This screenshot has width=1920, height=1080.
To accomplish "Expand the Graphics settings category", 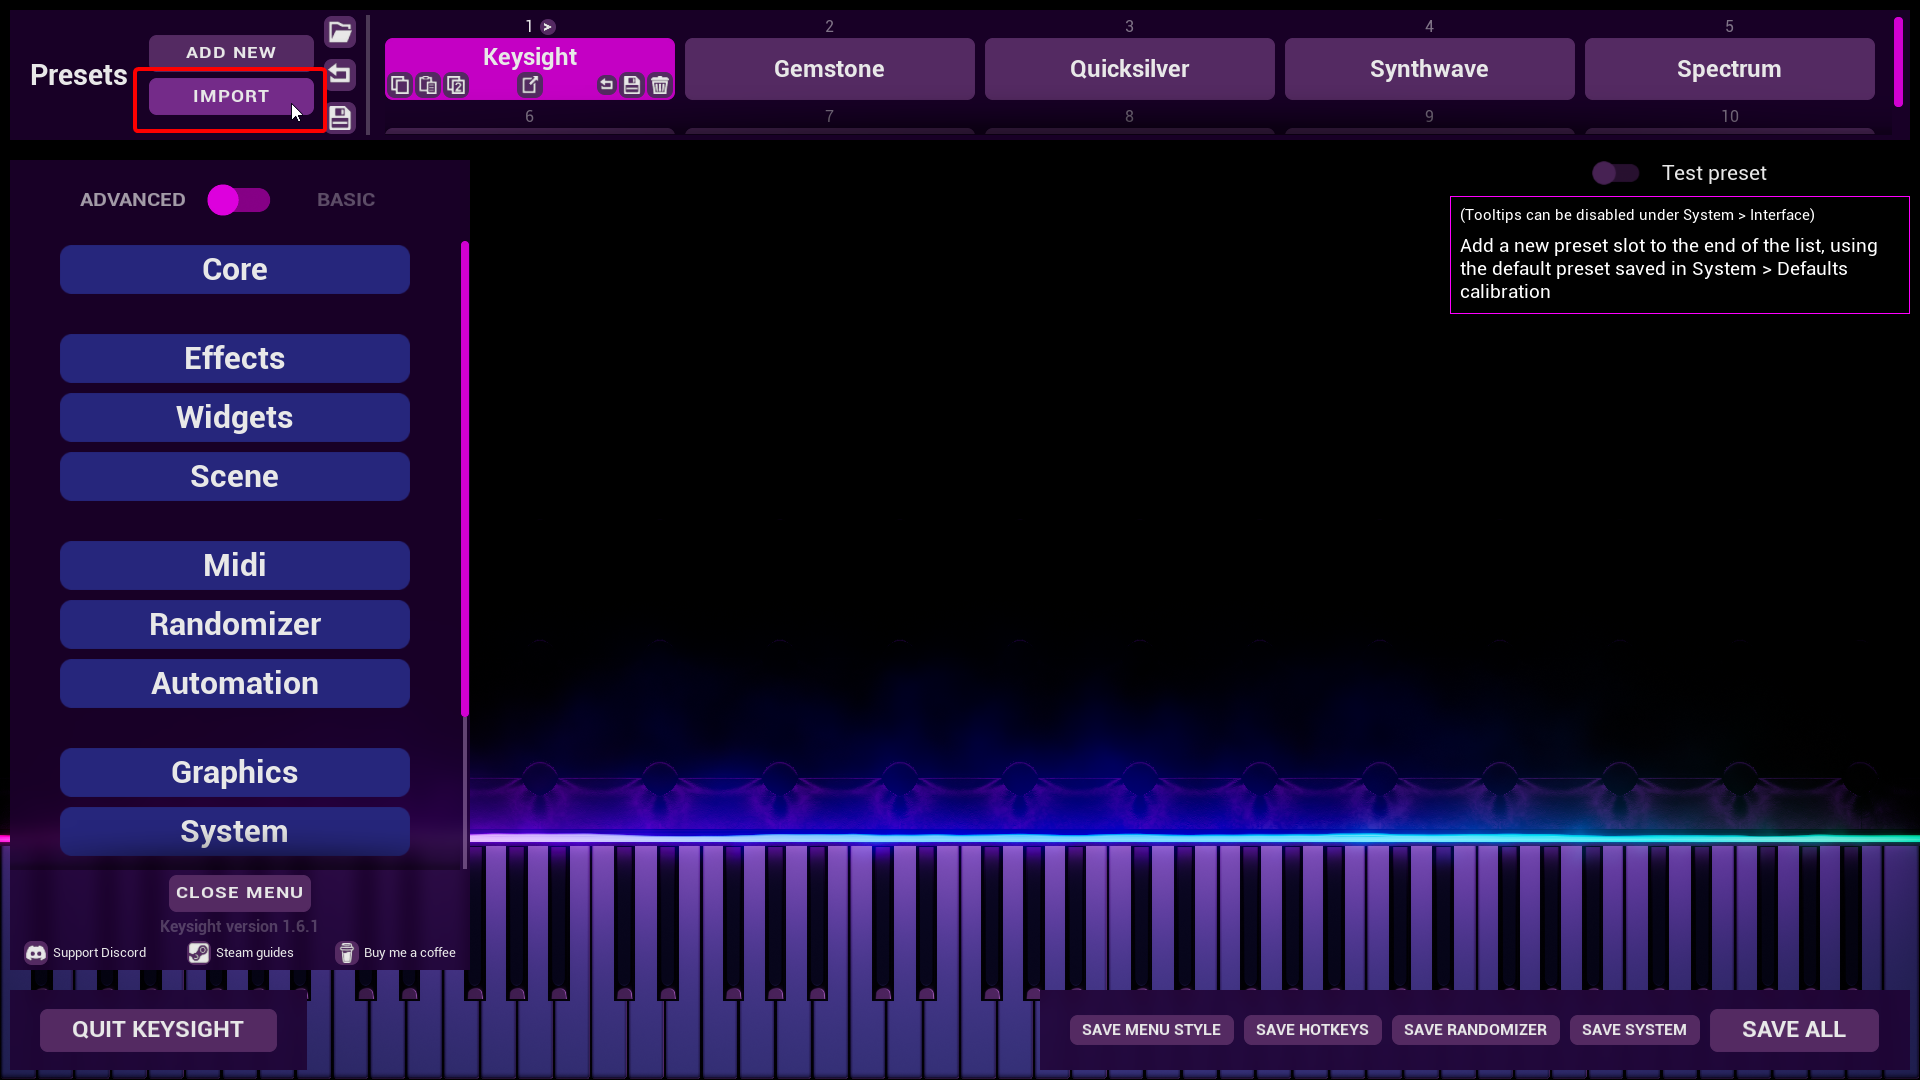I will pos(235,772).
